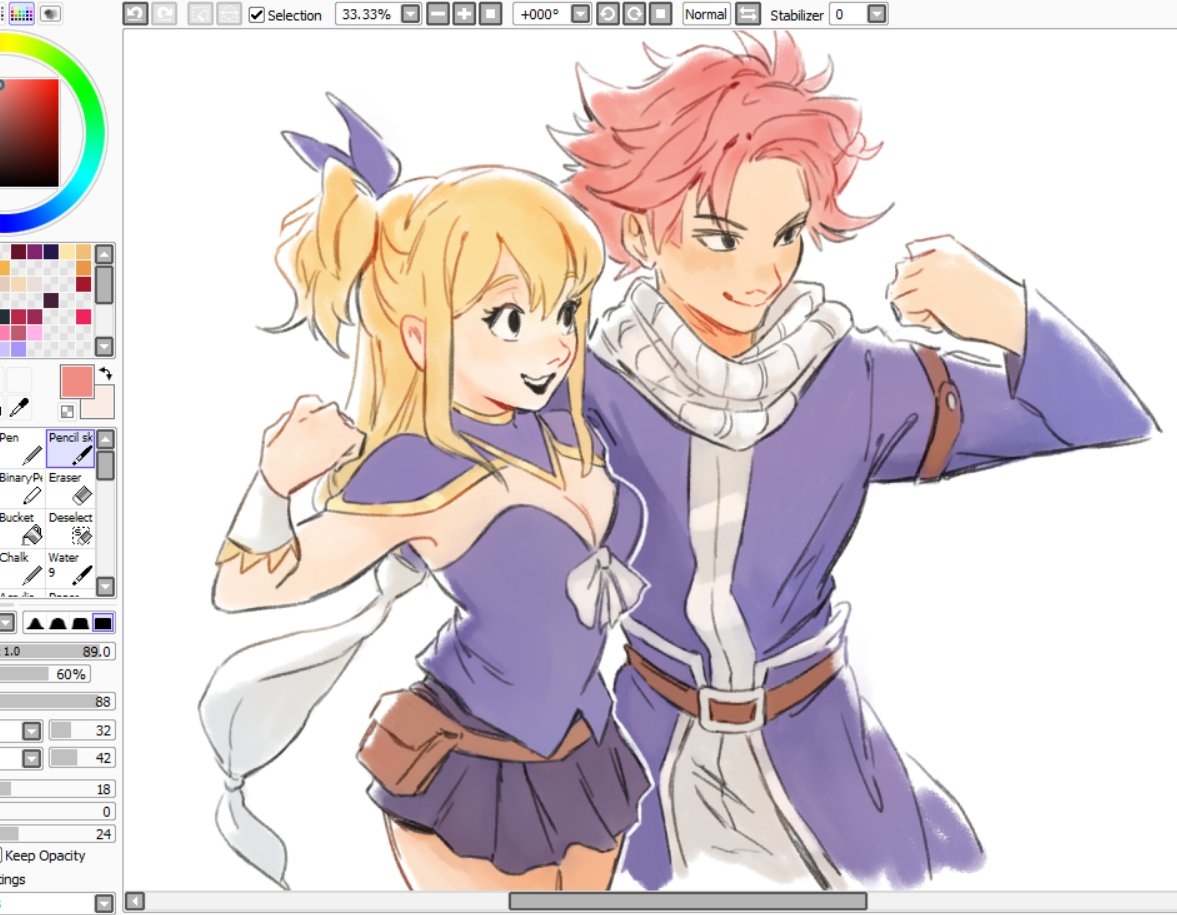The width and height of the screenshot is (1177, 915).
Task: Click the Normal view mode button
Action: click(x=706, y=14)
